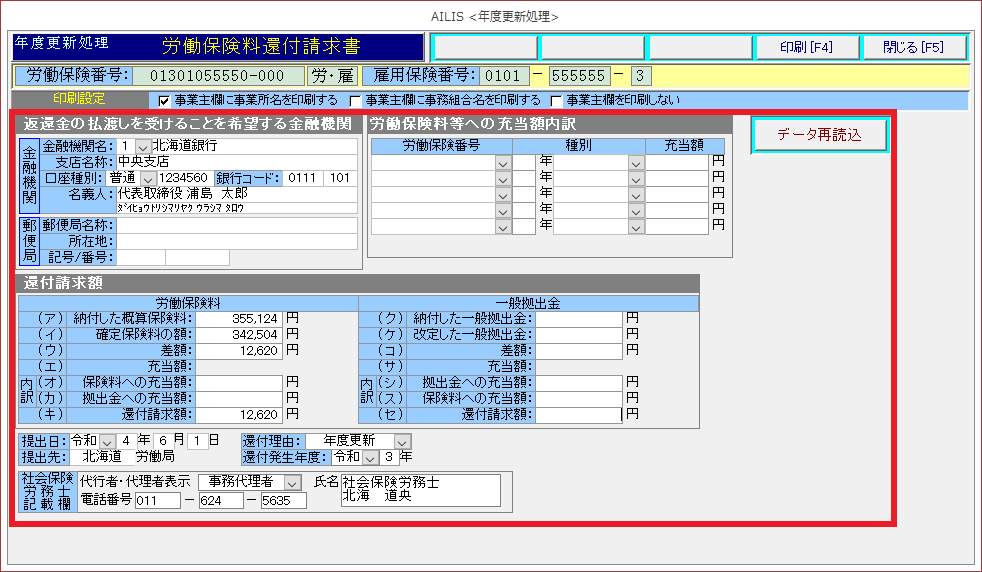Enable 事業主欄に事務組合名を印刷する checkbox

click(x=356, y=101)
